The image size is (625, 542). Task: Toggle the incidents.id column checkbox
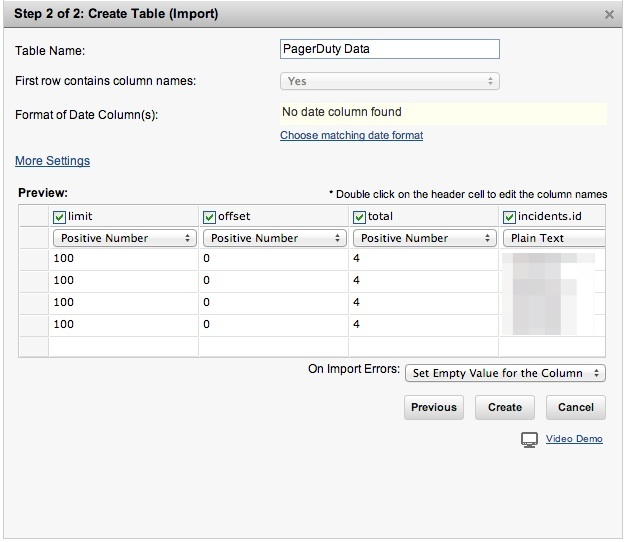click(x=509, y=217)
